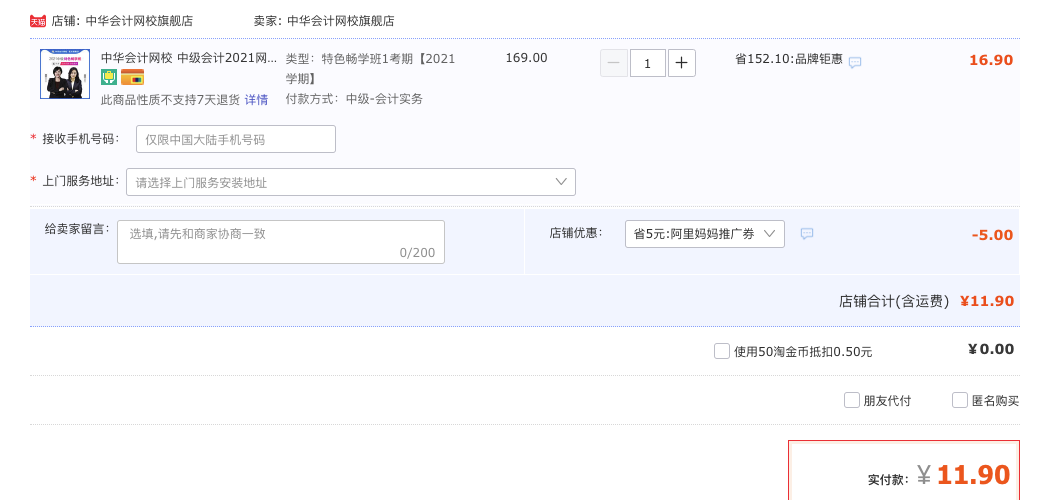Image resolution: width=1053 pixels, height=500 pixels.
Task: Click the minus quantity button
Action: (613, 63)
